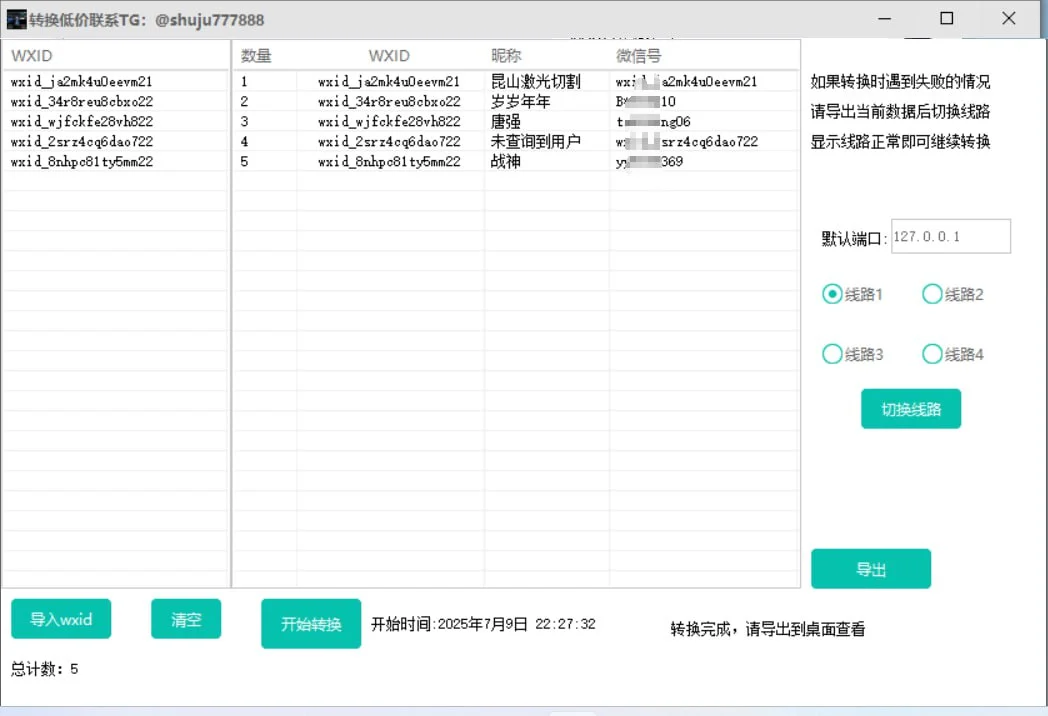Click WXID column header in right table

(x=389, y=55)
